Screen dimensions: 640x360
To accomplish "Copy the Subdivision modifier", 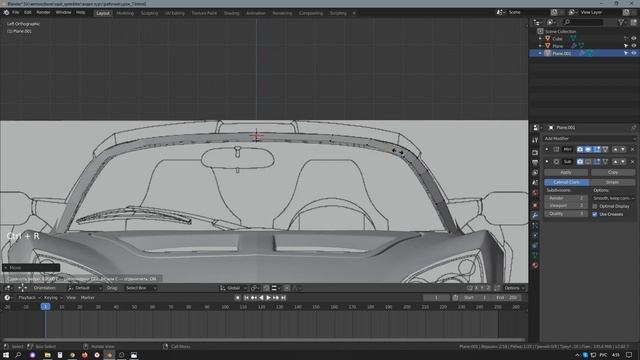I will [613, 172].
